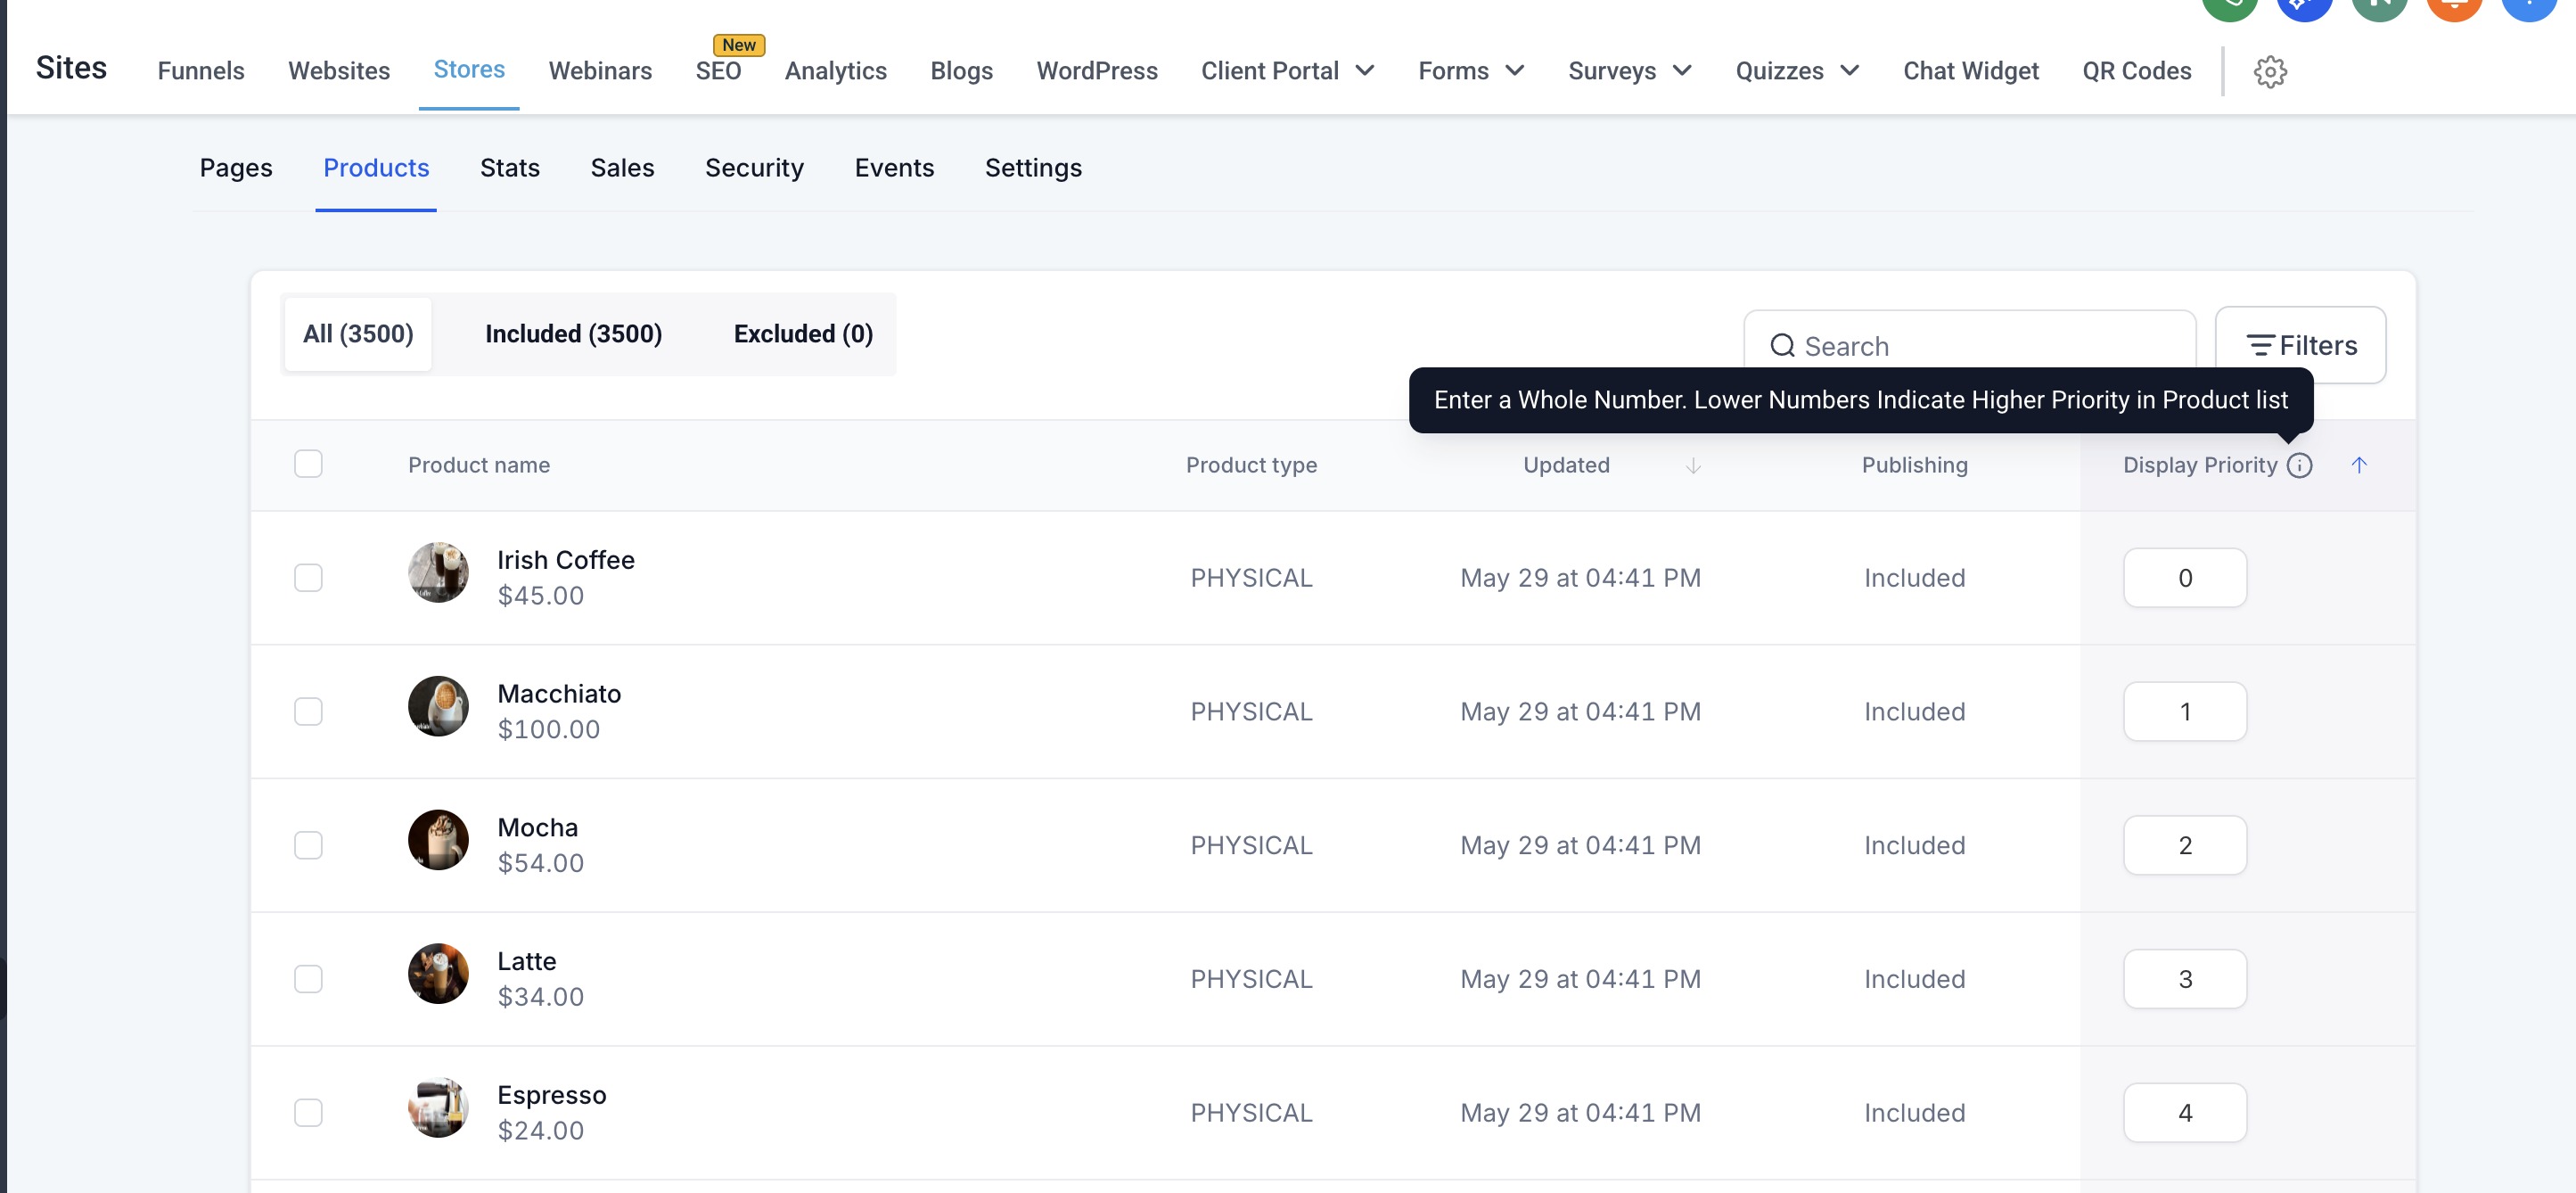
Task: Check the Mocha row checkbox
Action: pos(308,845)
